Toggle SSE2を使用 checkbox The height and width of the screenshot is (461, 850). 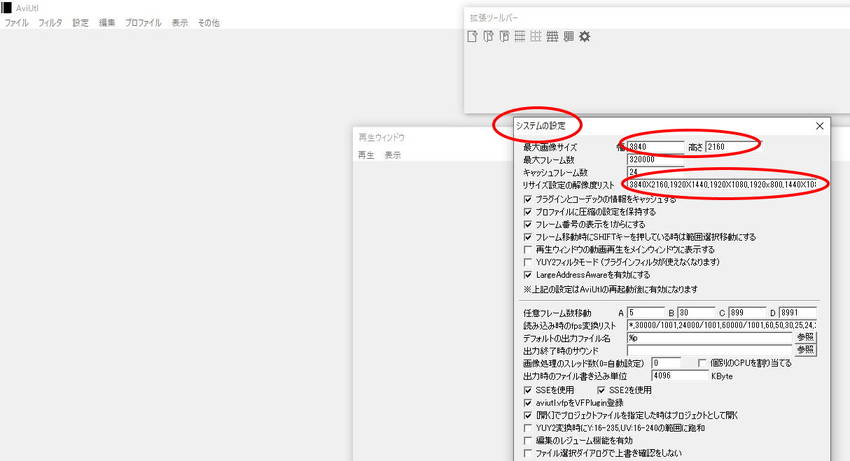(x=601, y=390)
